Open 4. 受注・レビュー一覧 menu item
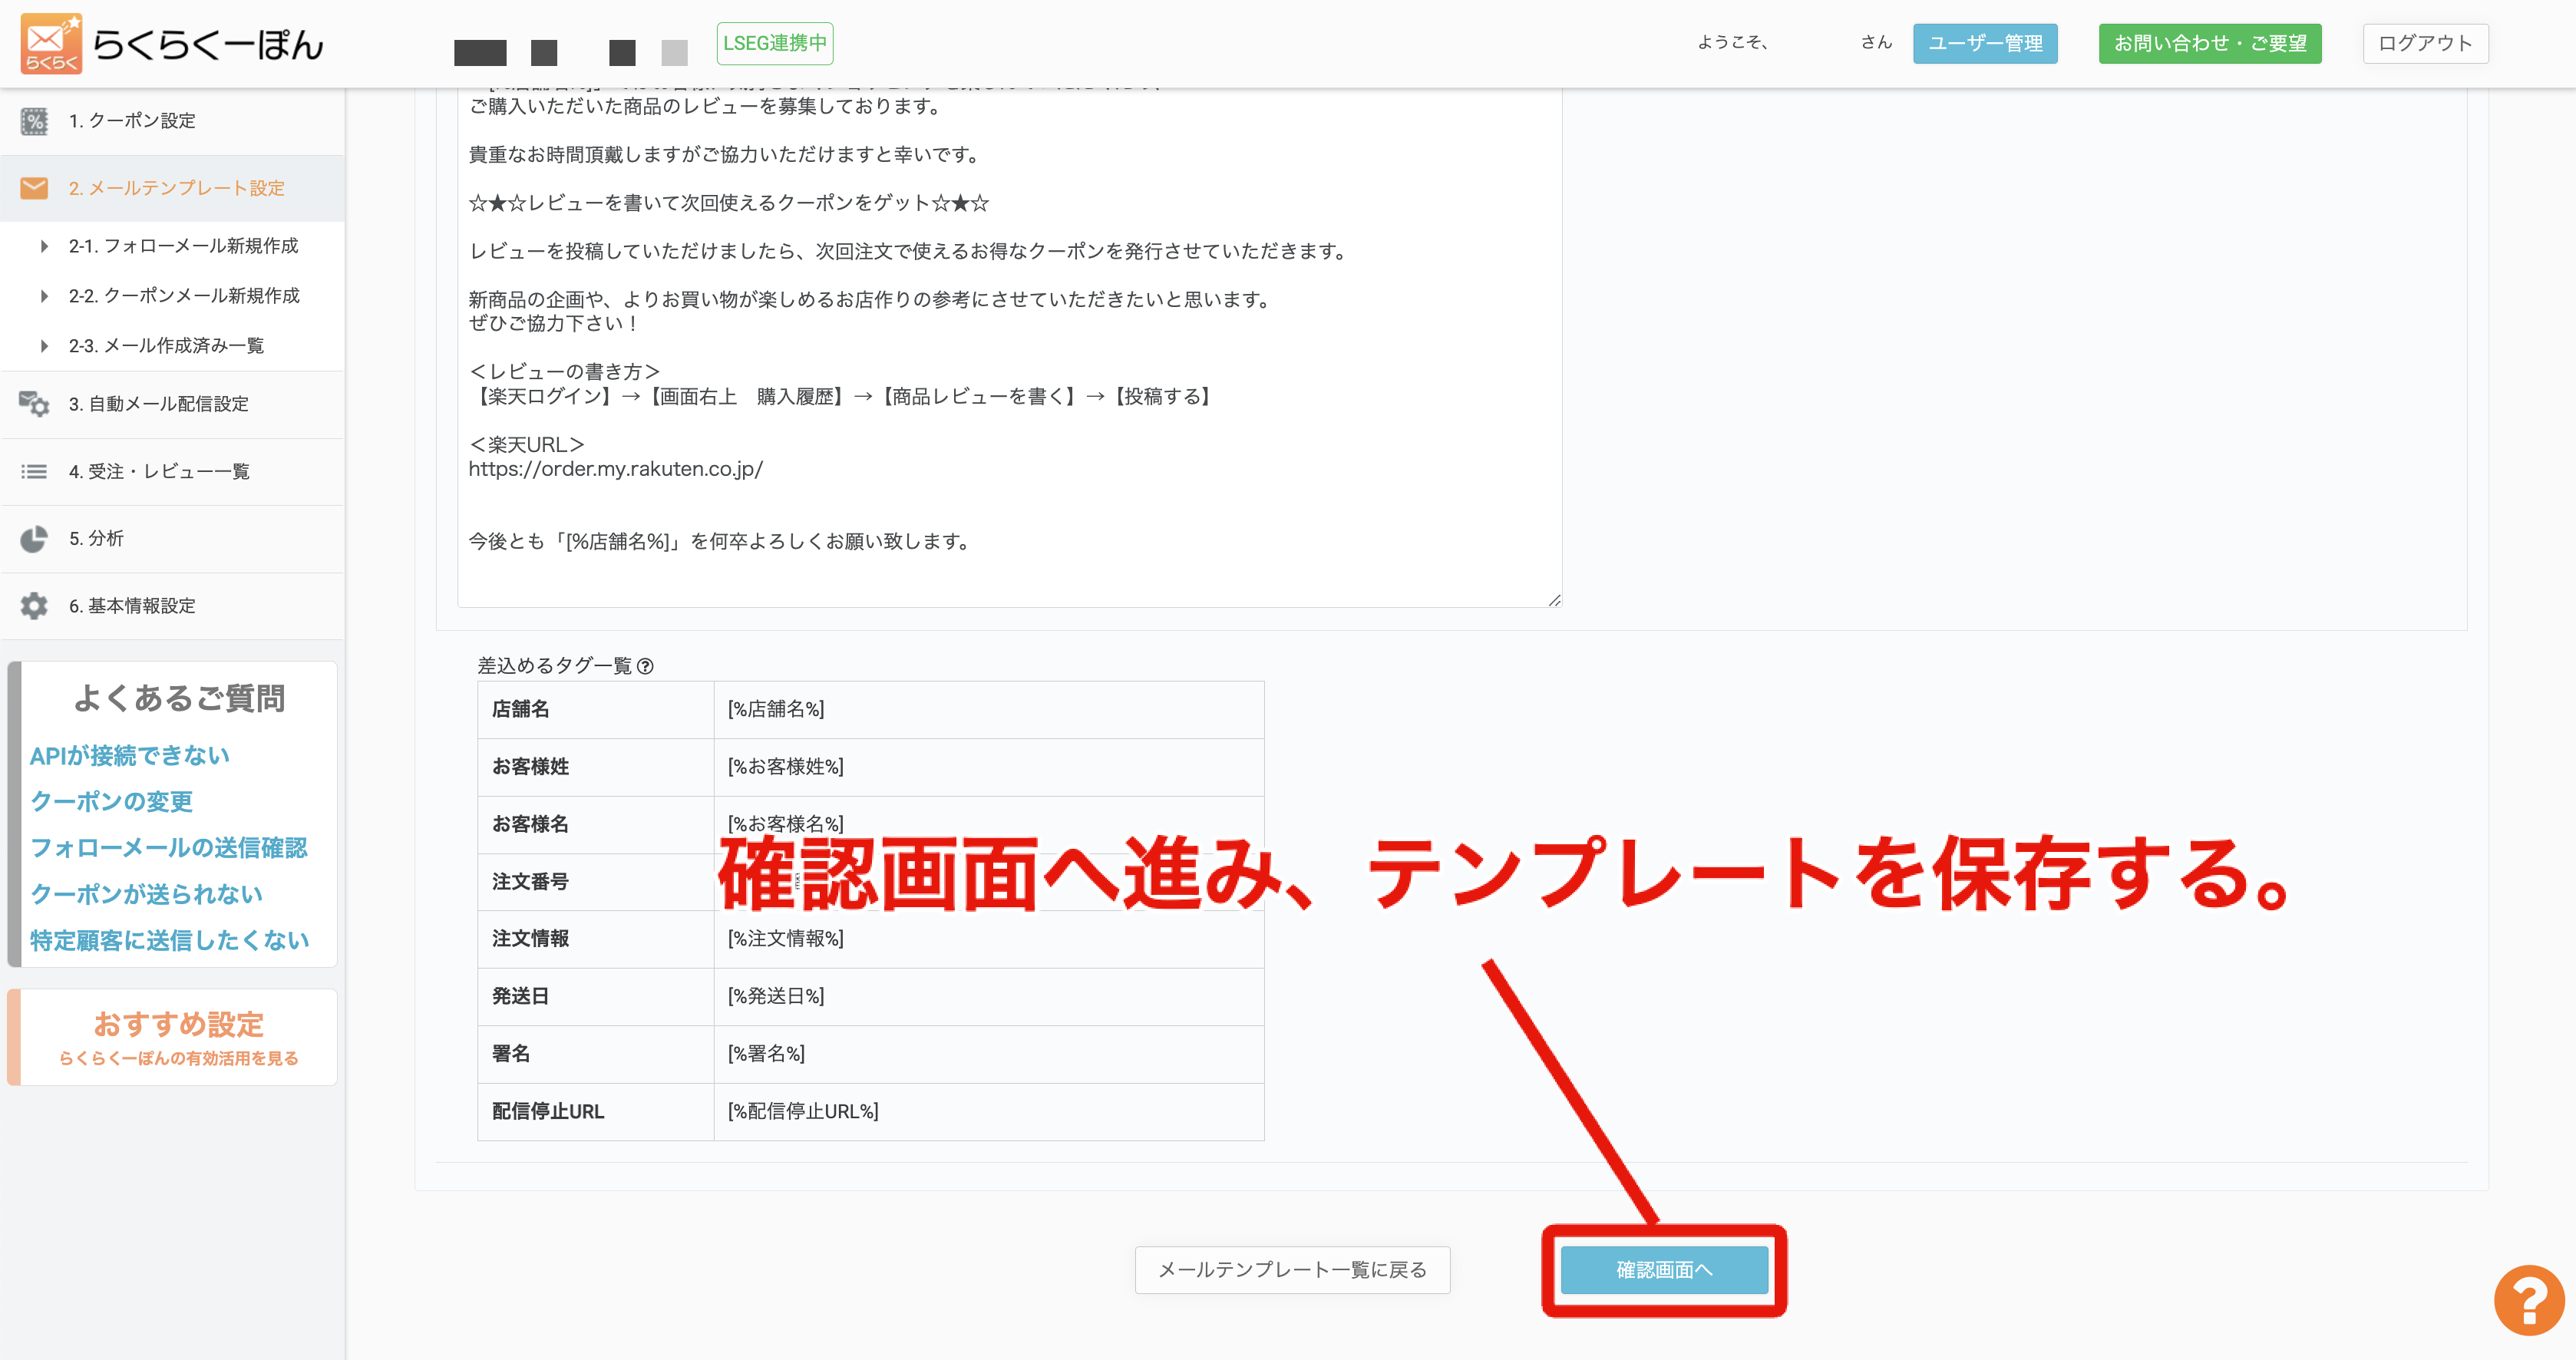 (172, 471)
